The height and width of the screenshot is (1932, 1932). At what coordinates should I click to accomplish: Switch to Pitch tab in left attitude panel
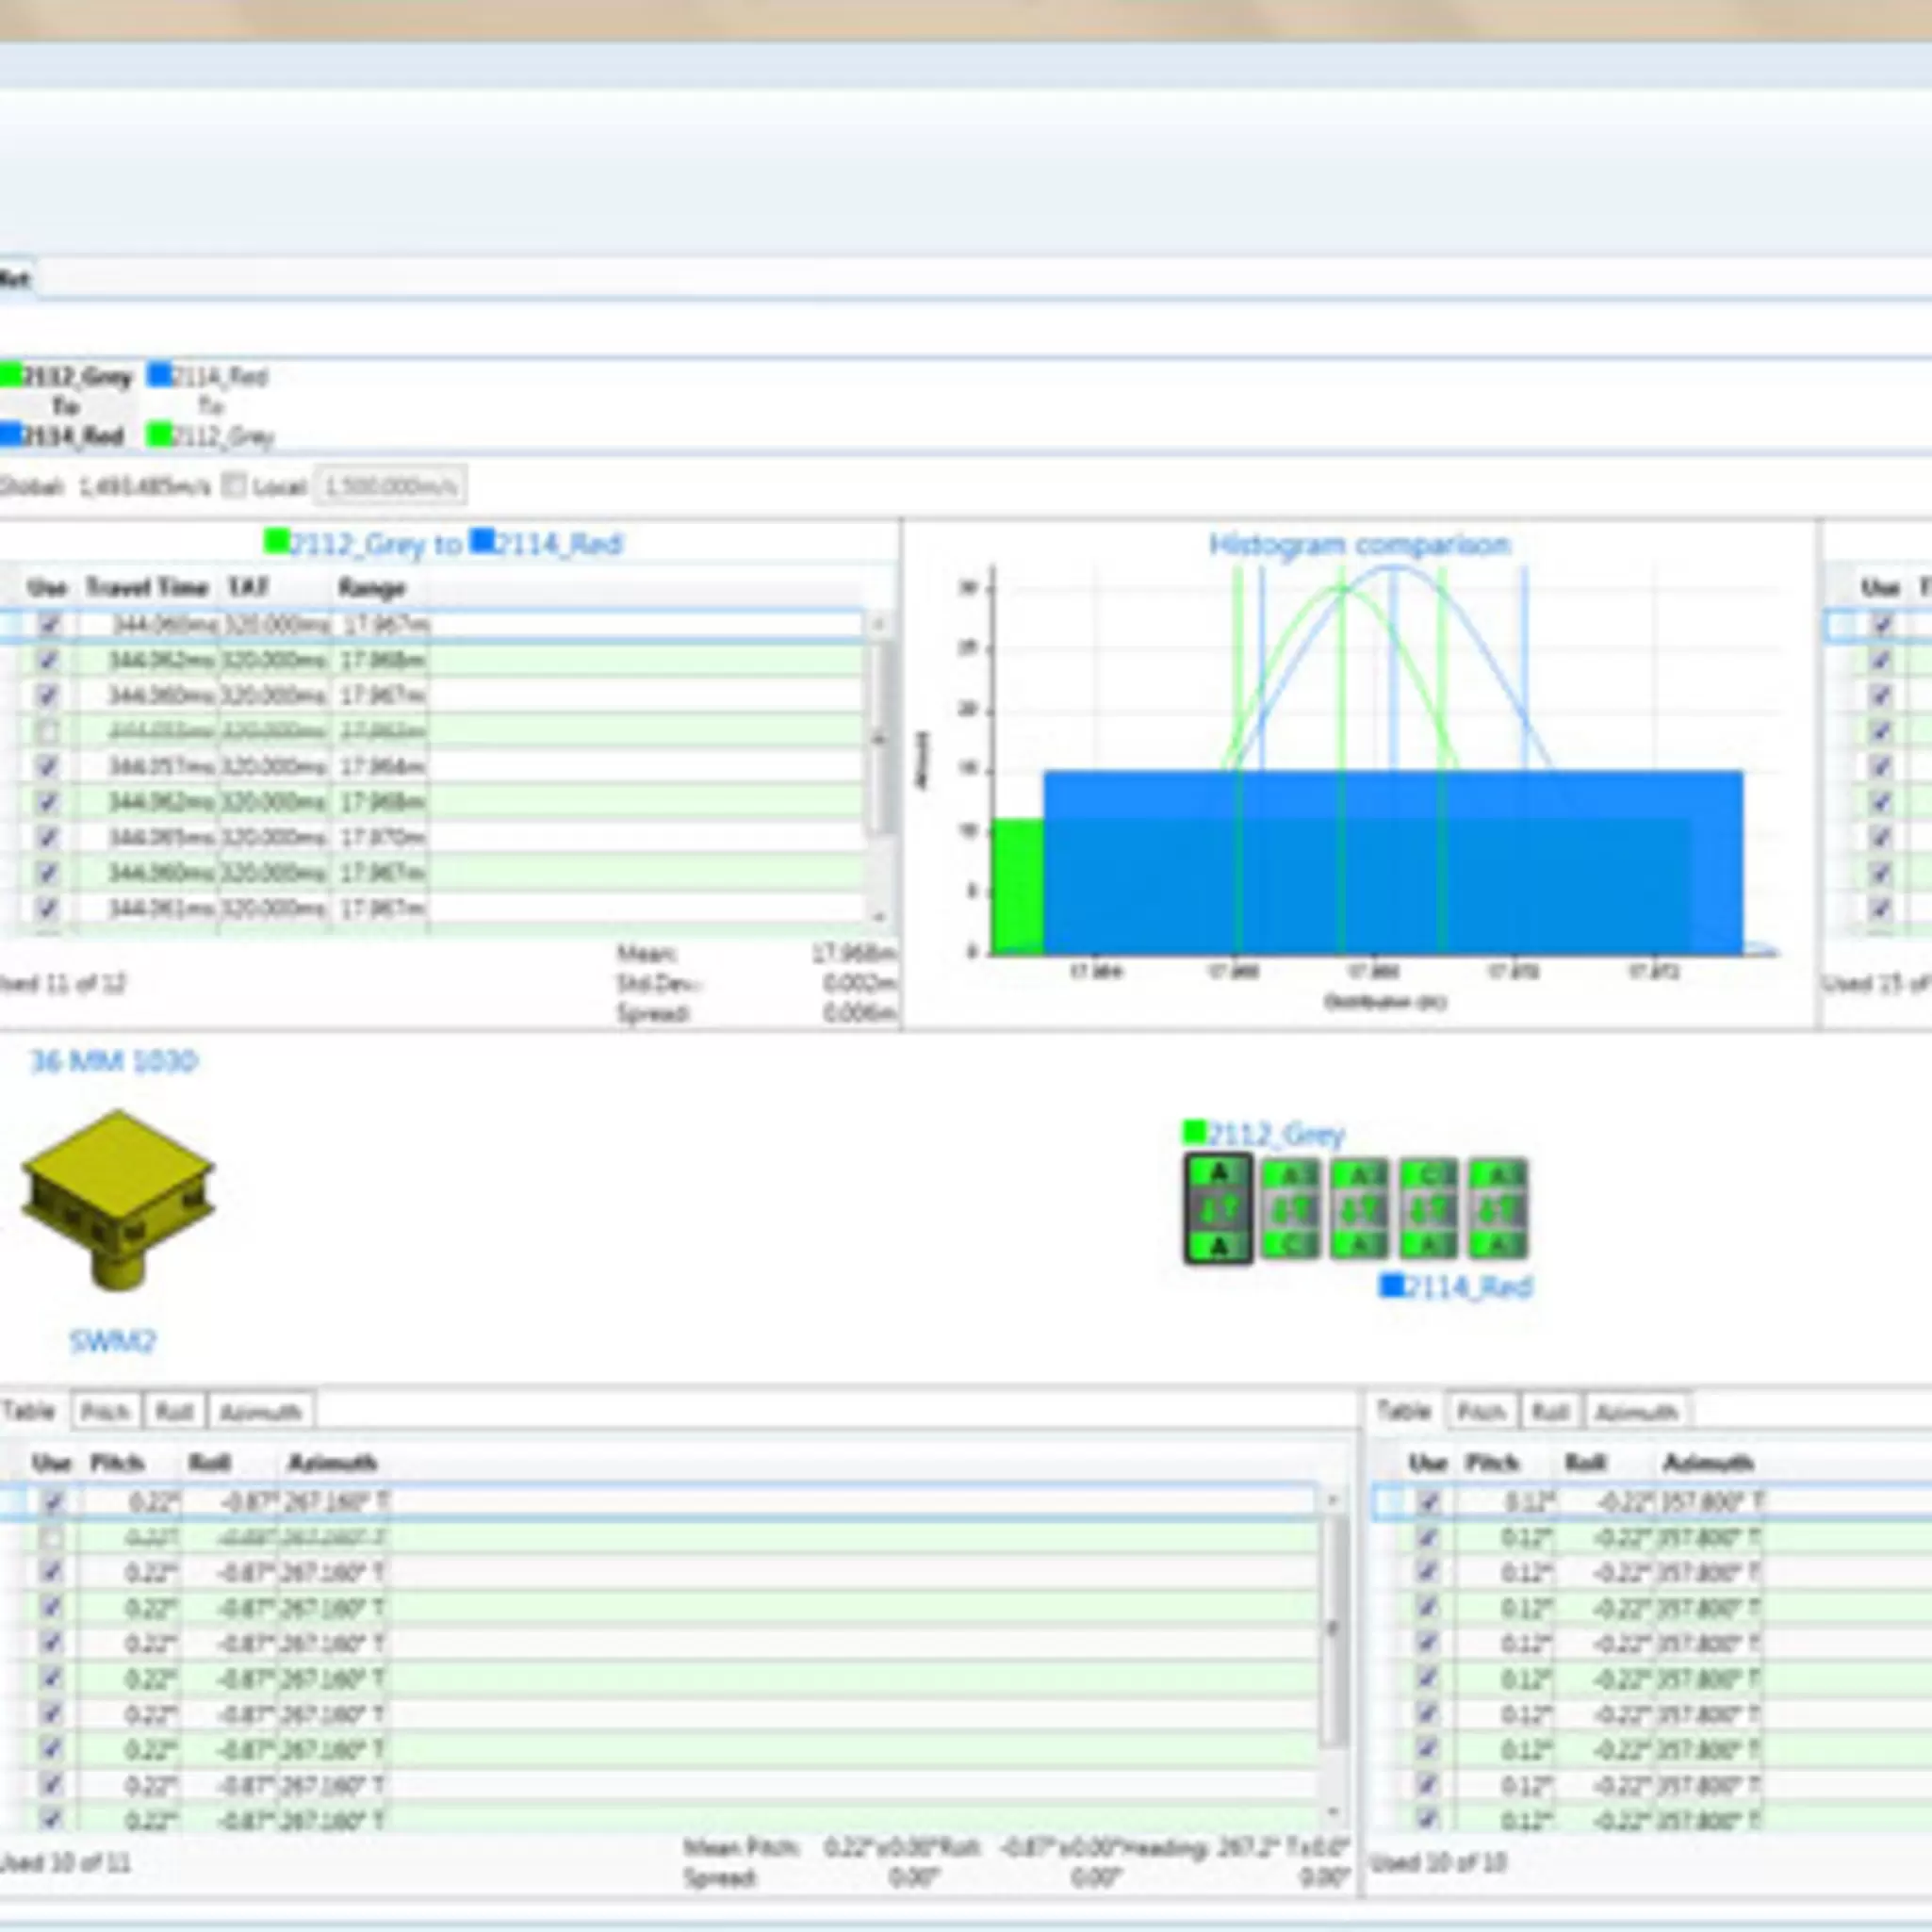click(105, 1412)
